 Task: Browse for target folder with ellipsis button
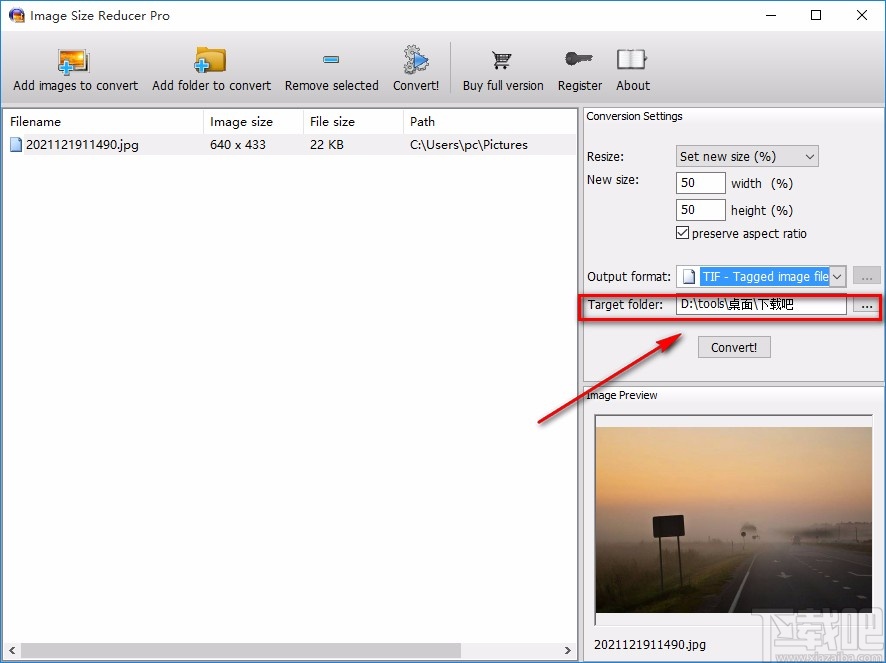866,305
